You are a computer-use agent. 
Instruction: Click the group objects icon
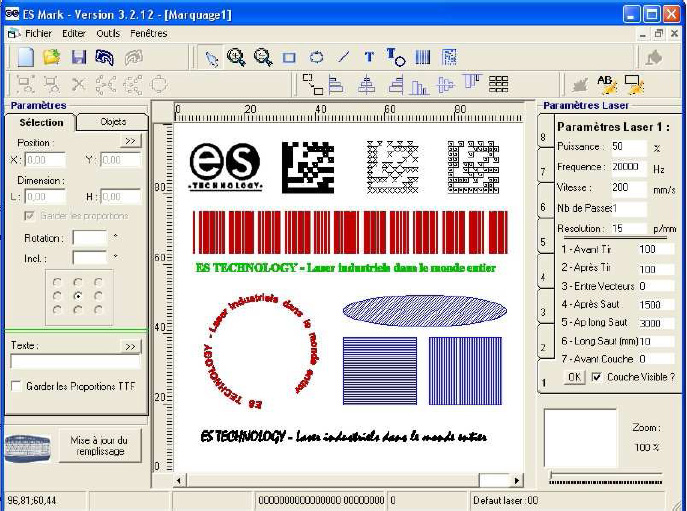coord(26,84)
